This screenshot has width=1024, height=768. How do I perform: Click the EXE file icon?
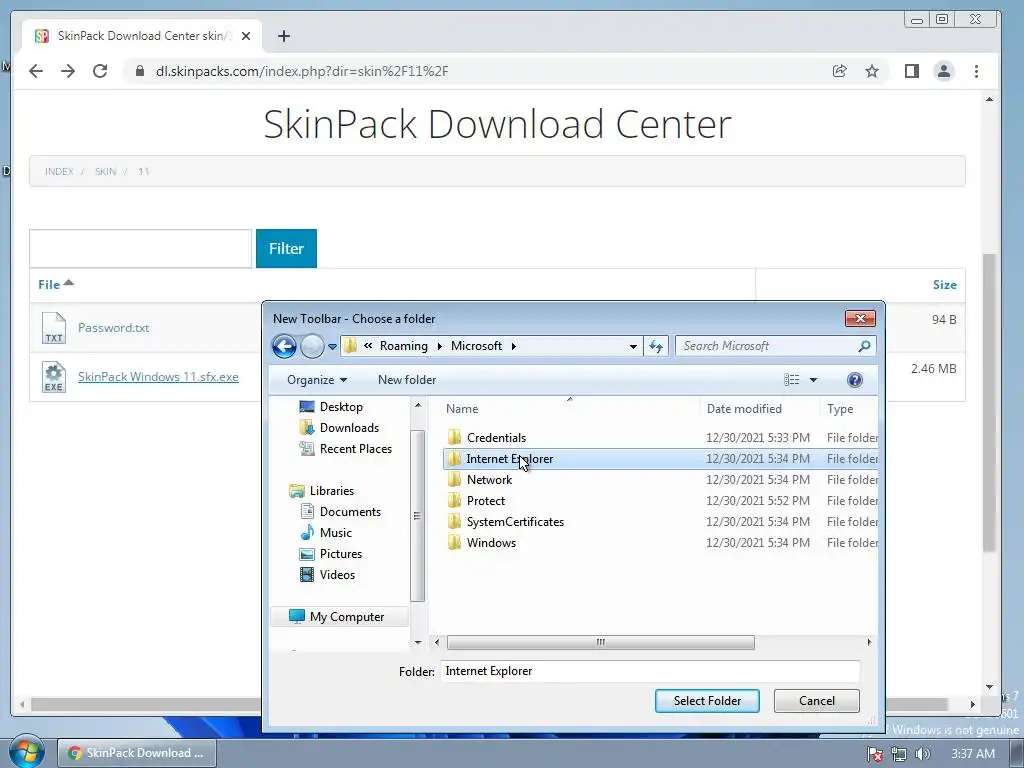(x=54, y=377)
